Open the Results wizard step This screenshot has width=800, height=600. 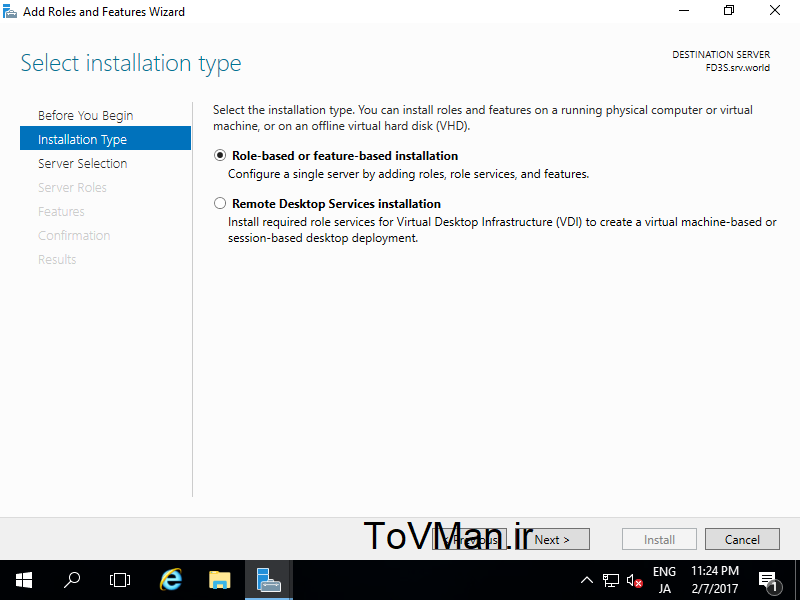(x=57, y=260)
